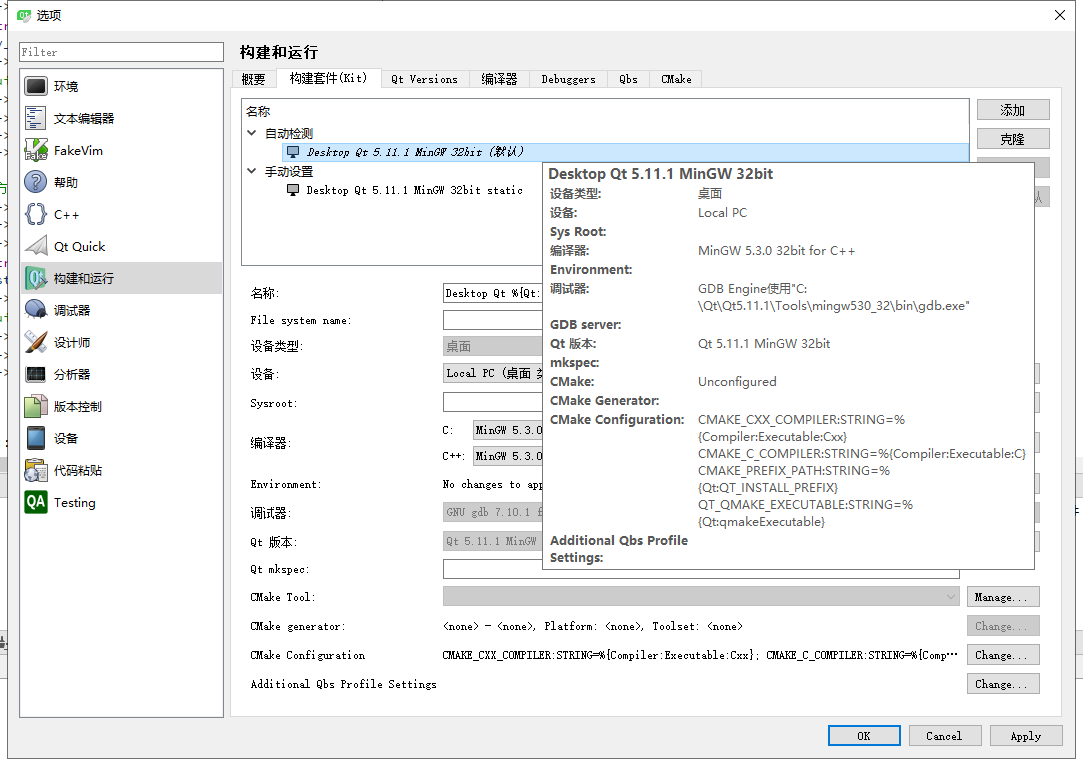Select the 构建和运行 category icon
Viewport: 1083px width, 766px height.
[x=36, y=278]
